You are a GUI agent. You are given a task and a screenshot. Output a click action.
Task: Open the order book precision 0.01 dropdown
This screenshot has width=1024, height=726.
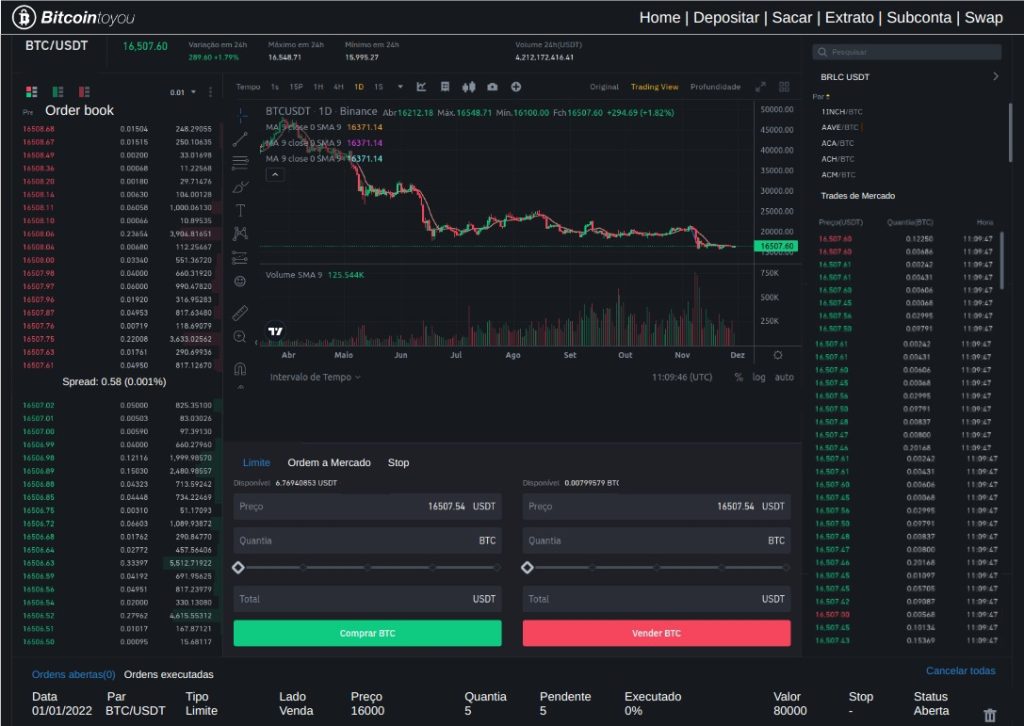tap(183, 92)
